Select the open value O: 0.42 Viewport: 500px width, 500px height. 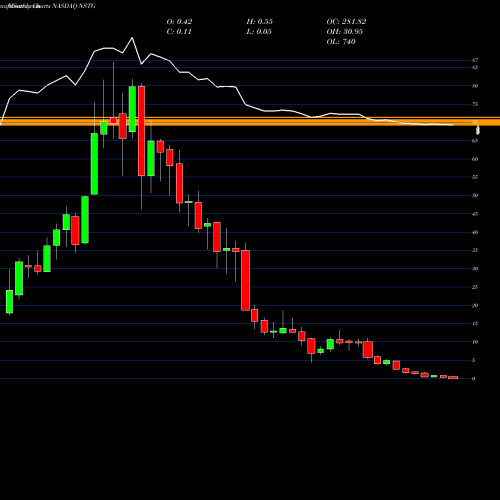click(x=179, y=22)
